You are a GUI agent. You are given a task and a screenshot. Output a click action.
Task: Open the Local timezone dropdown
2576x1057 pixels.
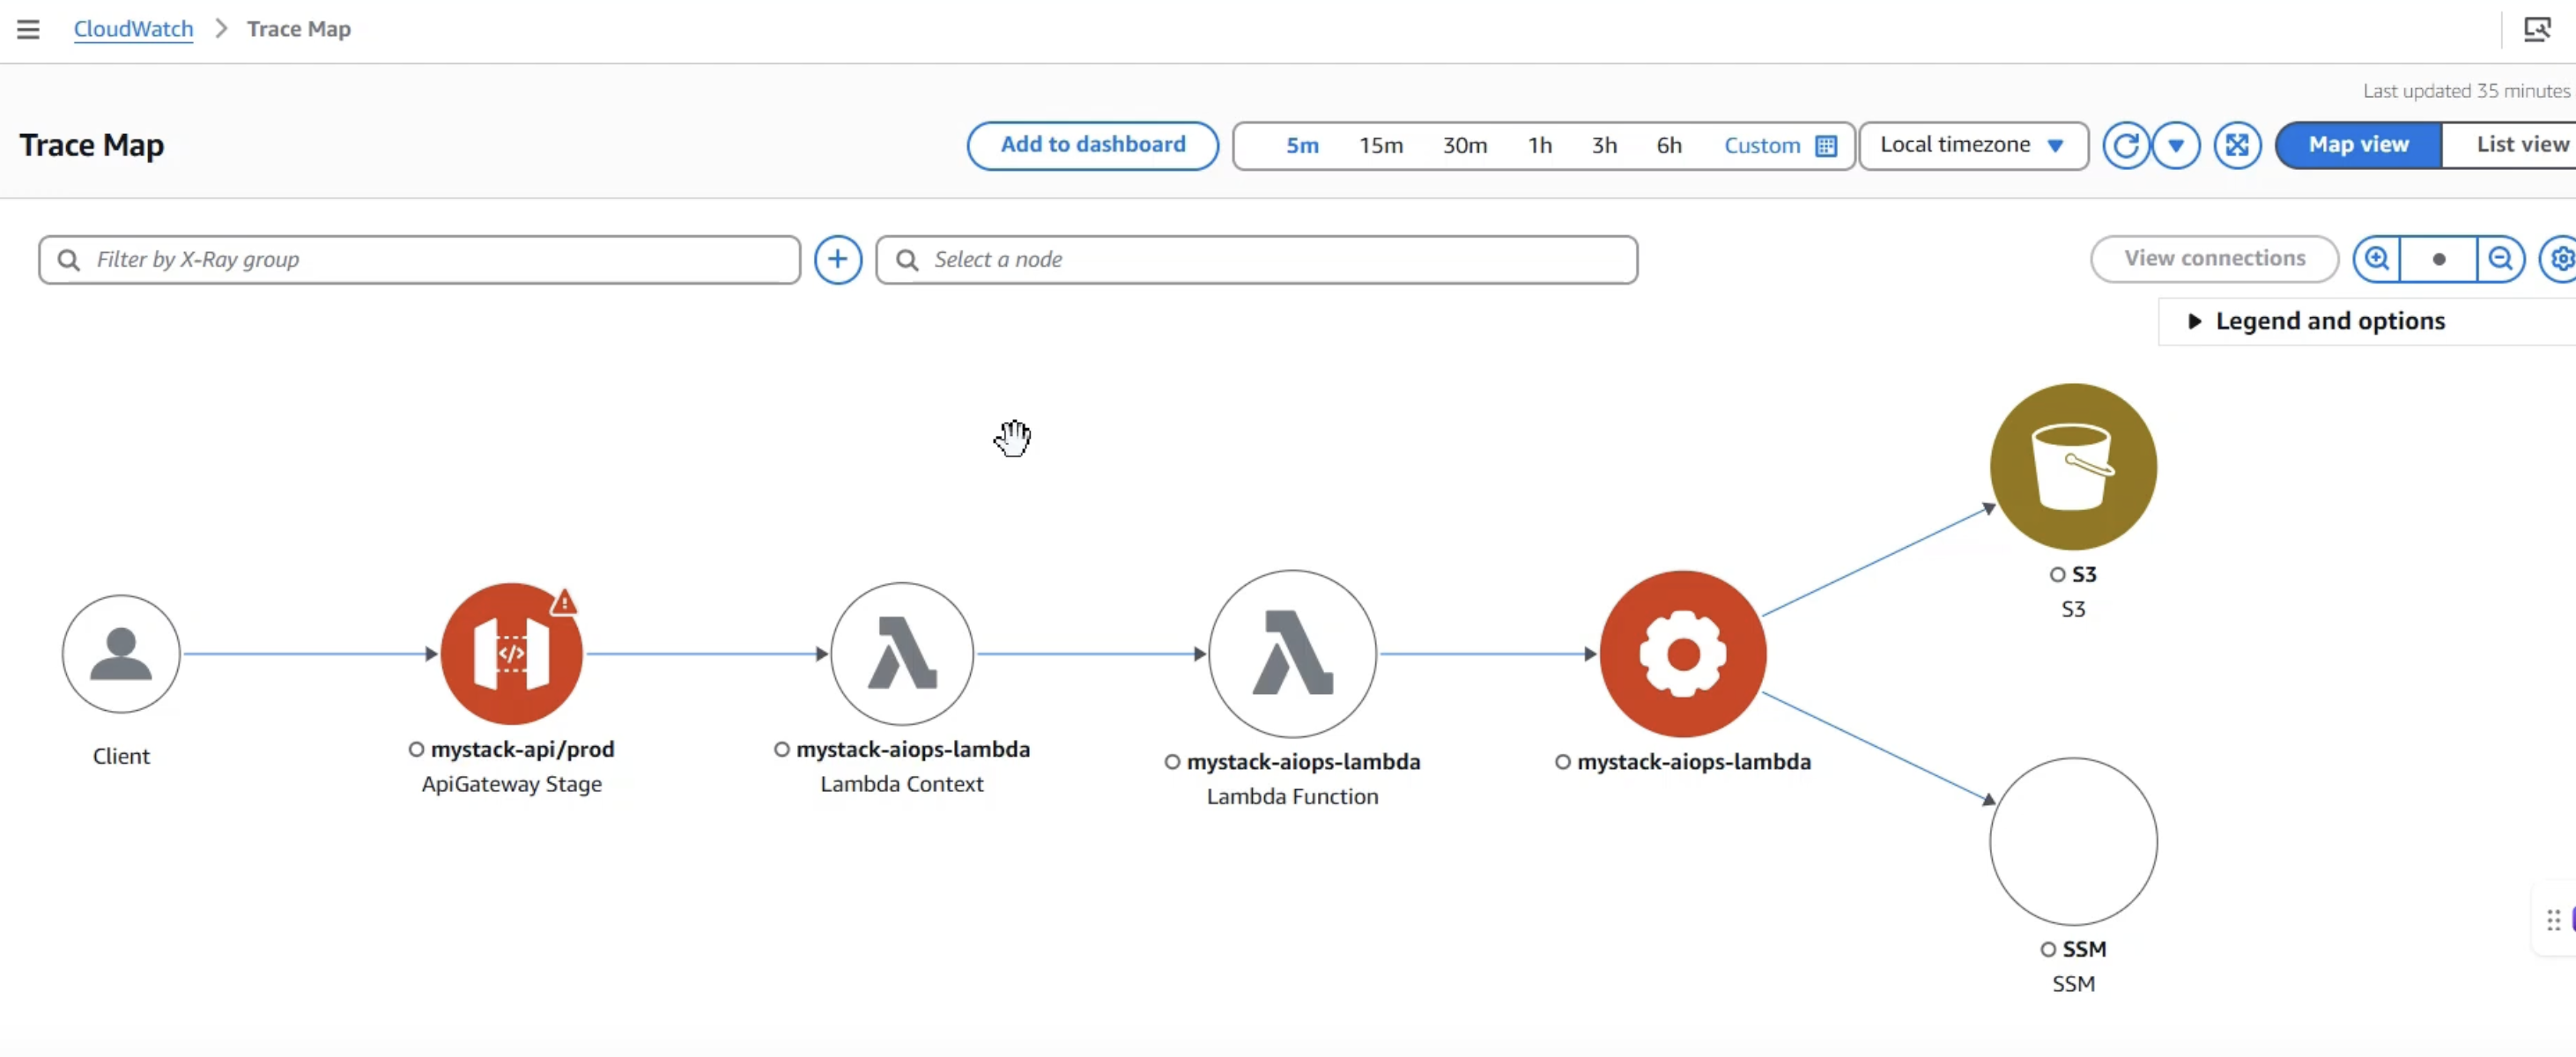pos(1972,145)
